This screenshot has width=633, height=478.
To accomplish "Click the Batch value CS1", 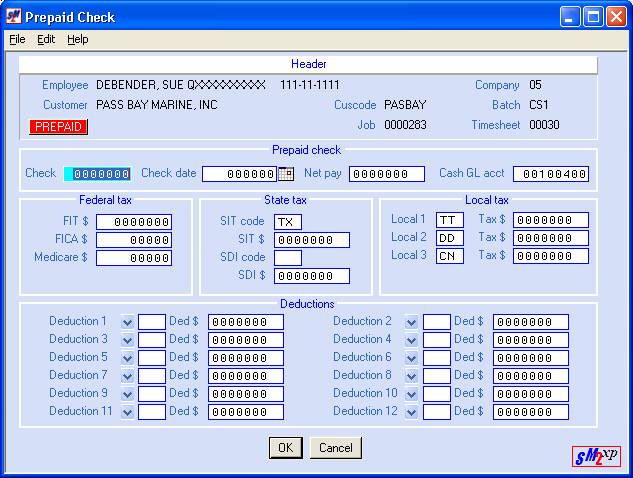I will [539, 105].
